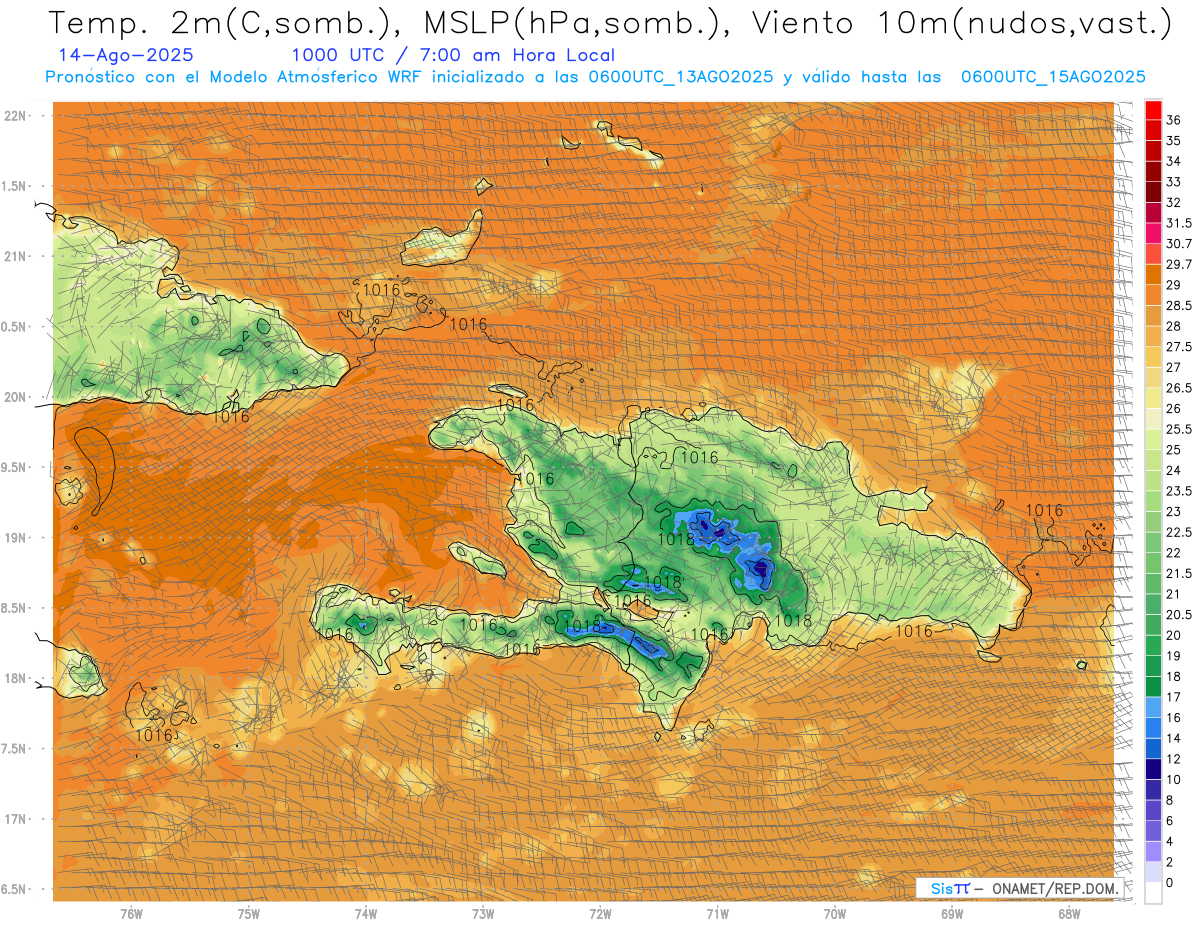Image resolution: width=1200 pixels, height=927 pixels.
Task: Click the '70W' longitude axis label
Action: tap(834, 914)
